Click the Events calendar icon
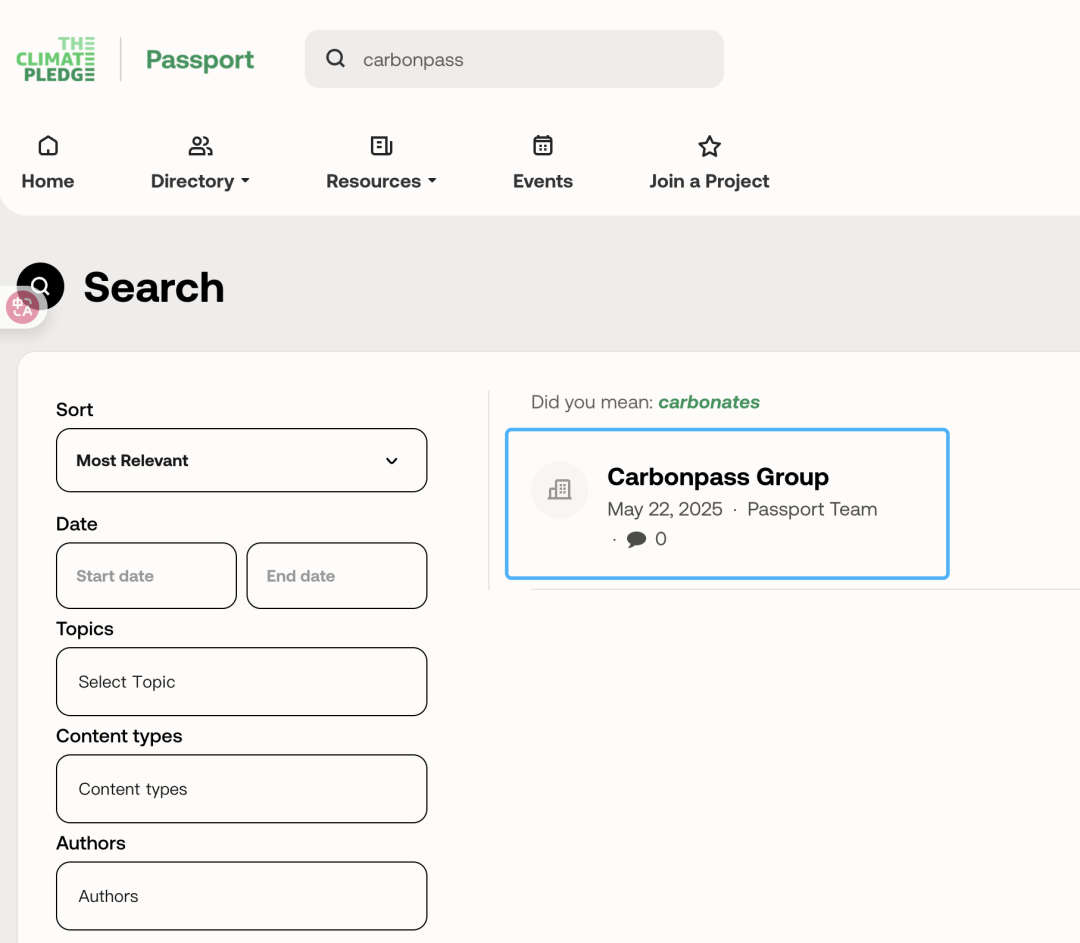This screenshot has height=943, width=1080. [543, 147]
